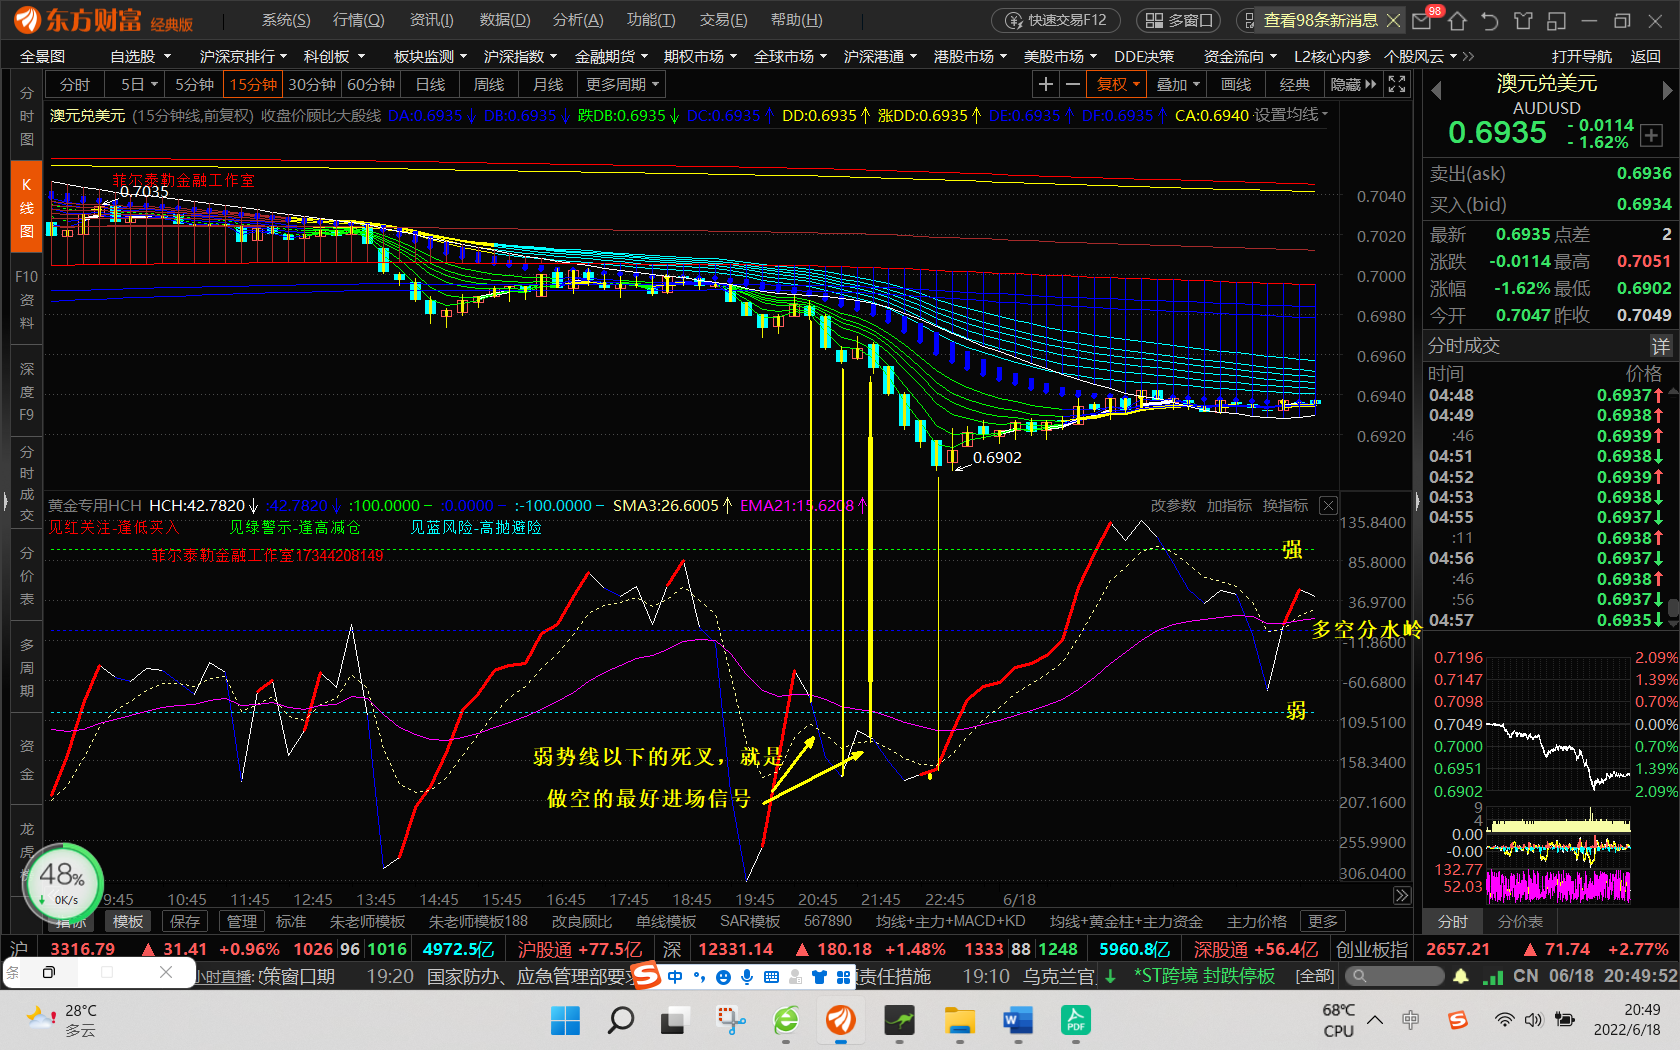This screenshot has height=1050, width=1680.
Task: Select the 15分钟 period
Action: pyautogui.click(x=253, y=85)
